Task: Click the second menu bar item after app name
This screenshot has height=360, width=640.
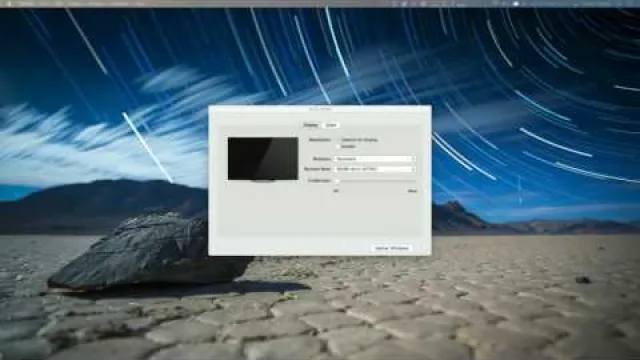Action: tap(59, 3)
